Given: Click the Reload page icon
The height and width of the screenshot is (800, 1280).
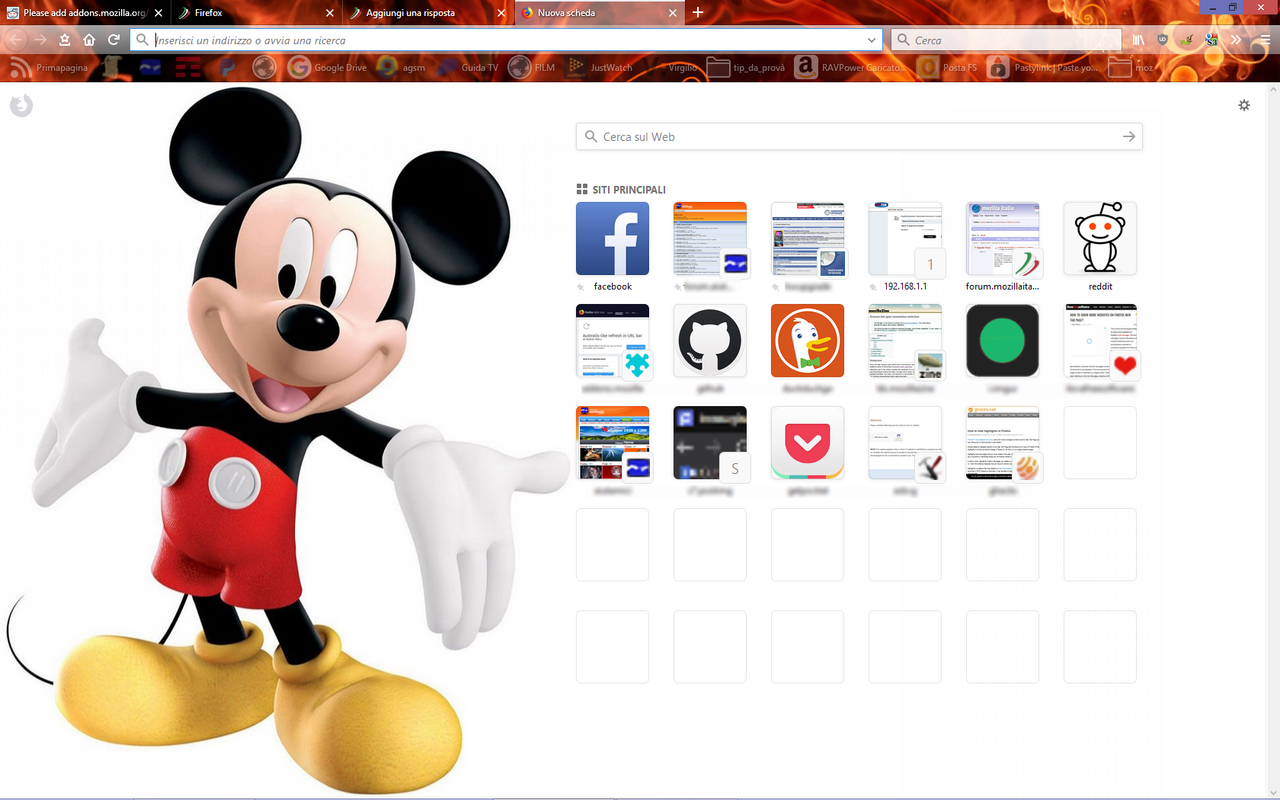Looking at the screenshot, I should (113, 40).
